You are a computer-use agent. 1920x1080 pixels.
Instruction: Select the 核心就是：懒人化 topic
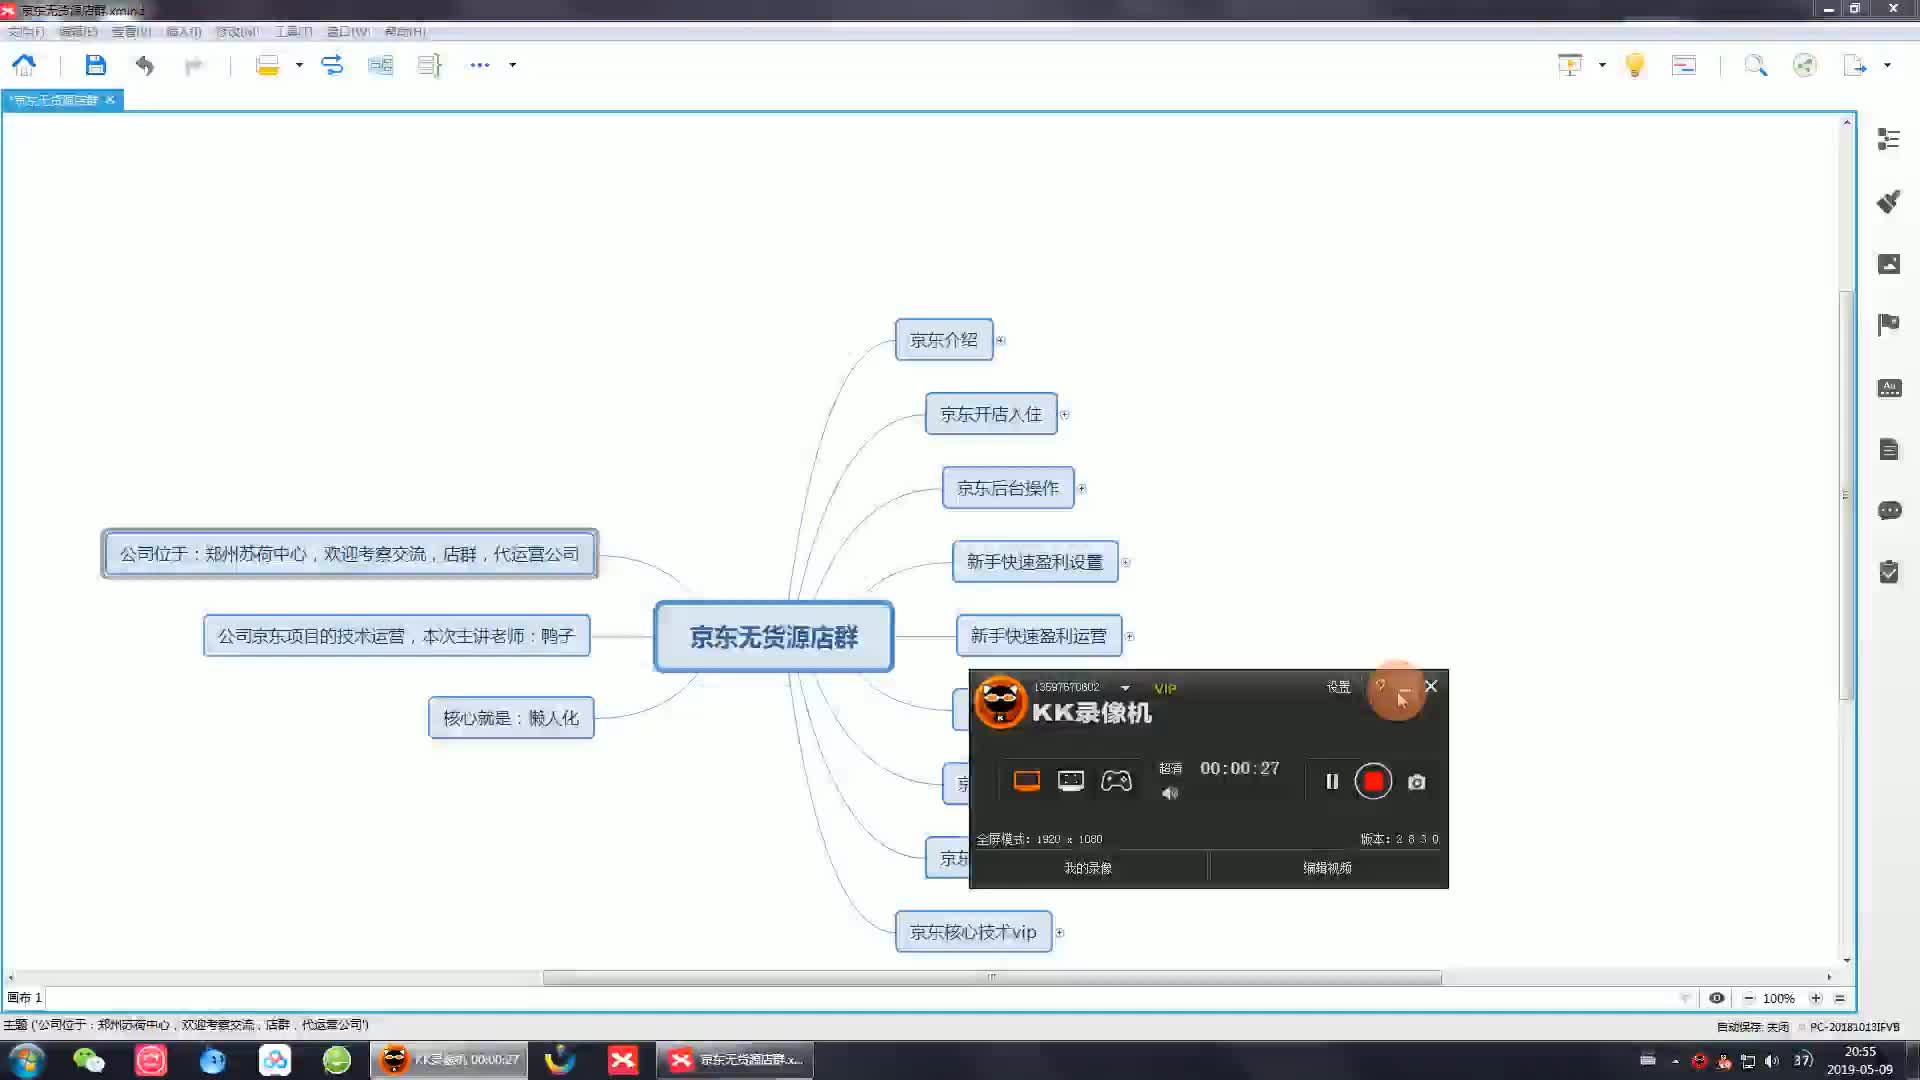click(511, 718)
